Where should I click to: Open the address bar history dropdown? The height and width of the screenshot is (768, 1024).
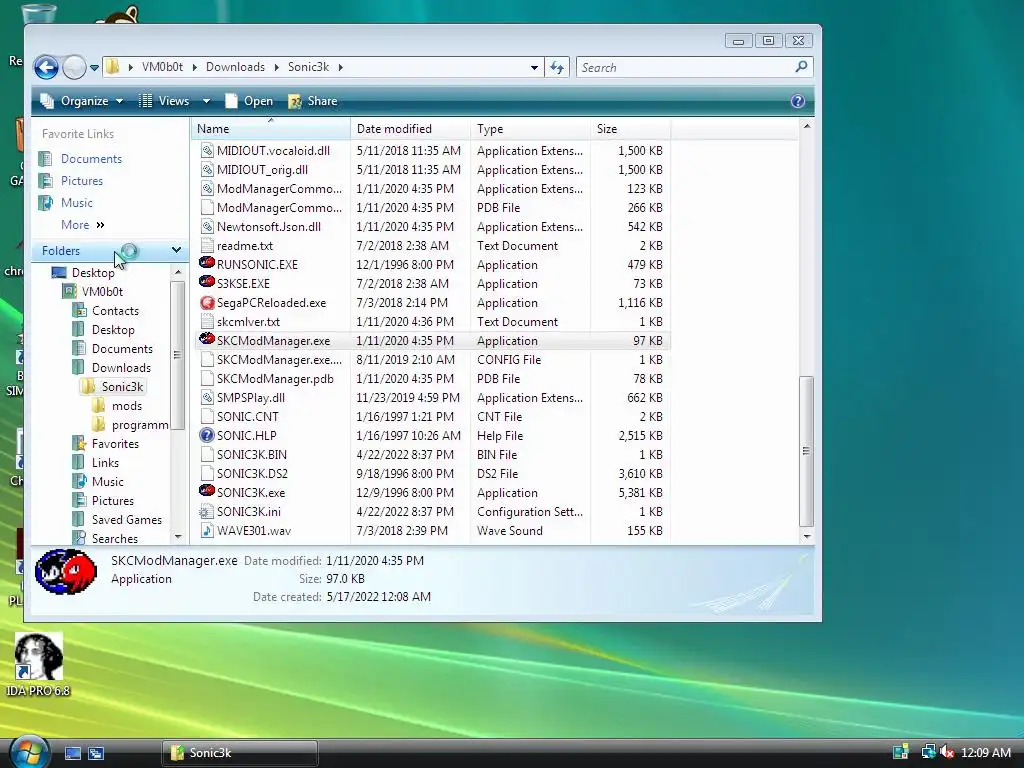534,67
